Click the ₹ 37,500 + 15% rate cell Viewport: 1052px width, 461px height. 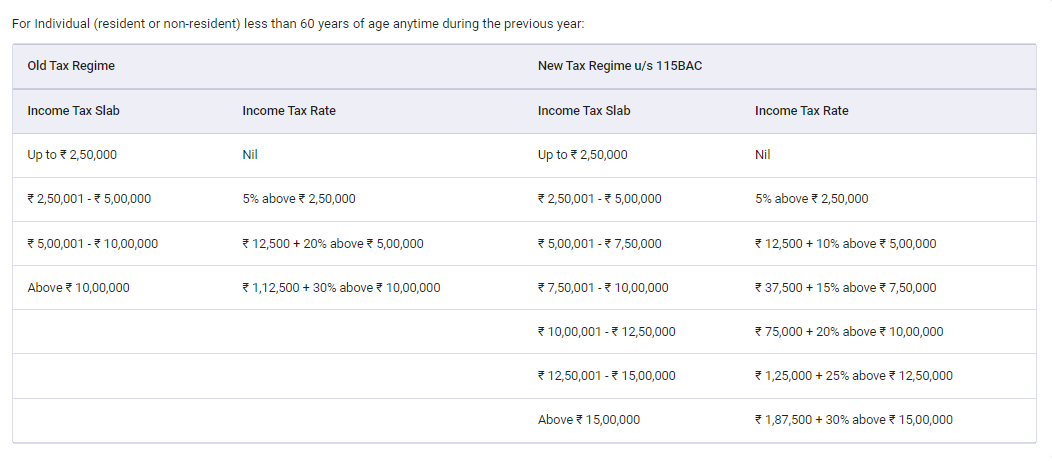(x=845, y=288)
